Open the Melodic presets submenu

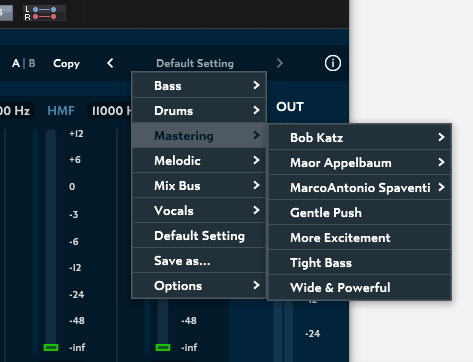(199, 160)
